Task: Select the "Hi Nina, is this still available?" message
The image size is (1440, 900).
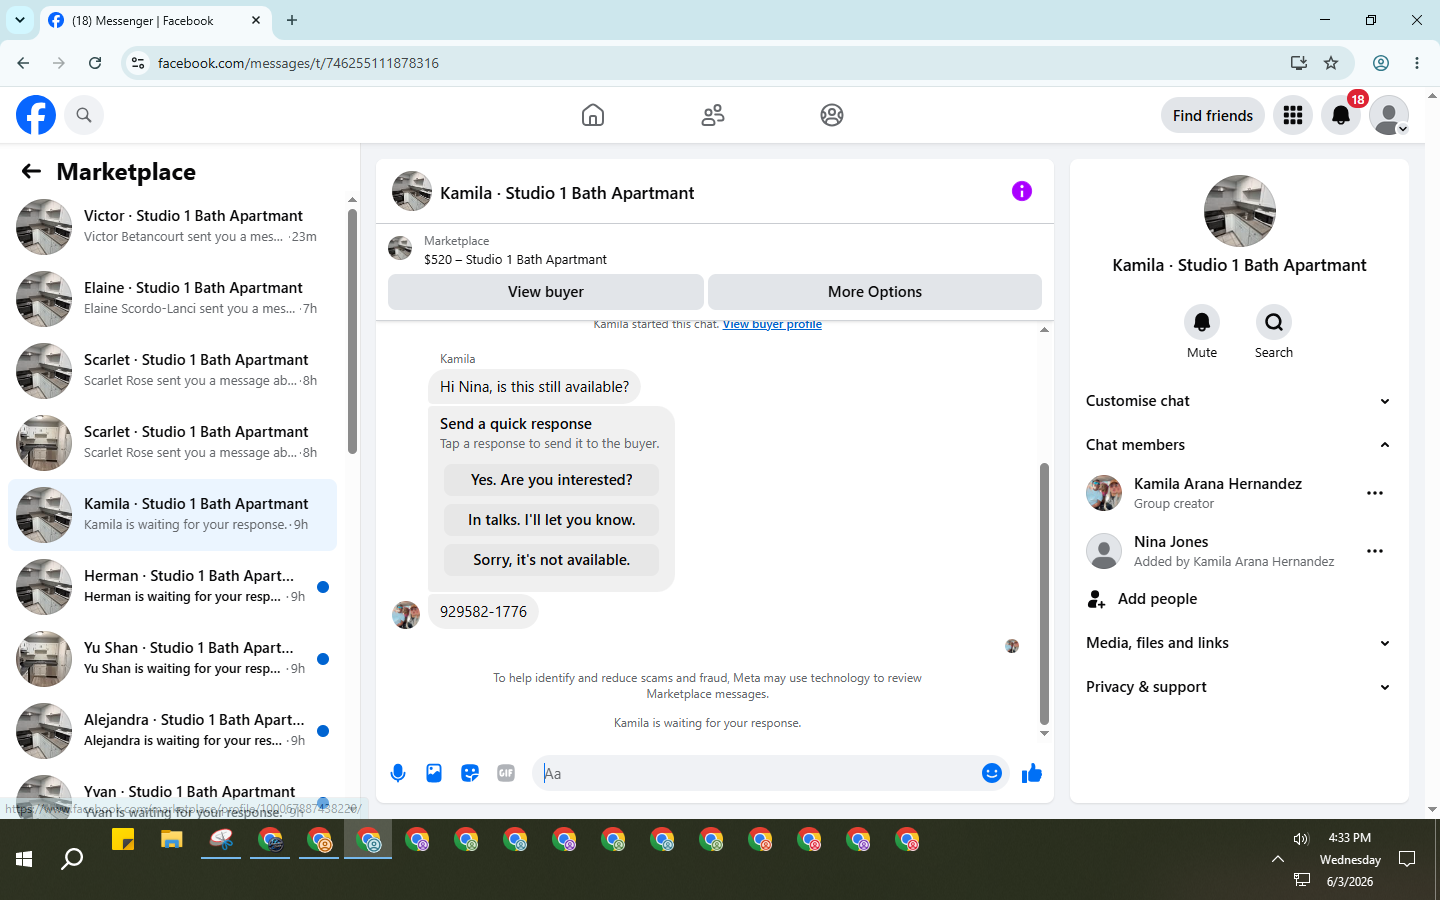Action: (535, 387)
